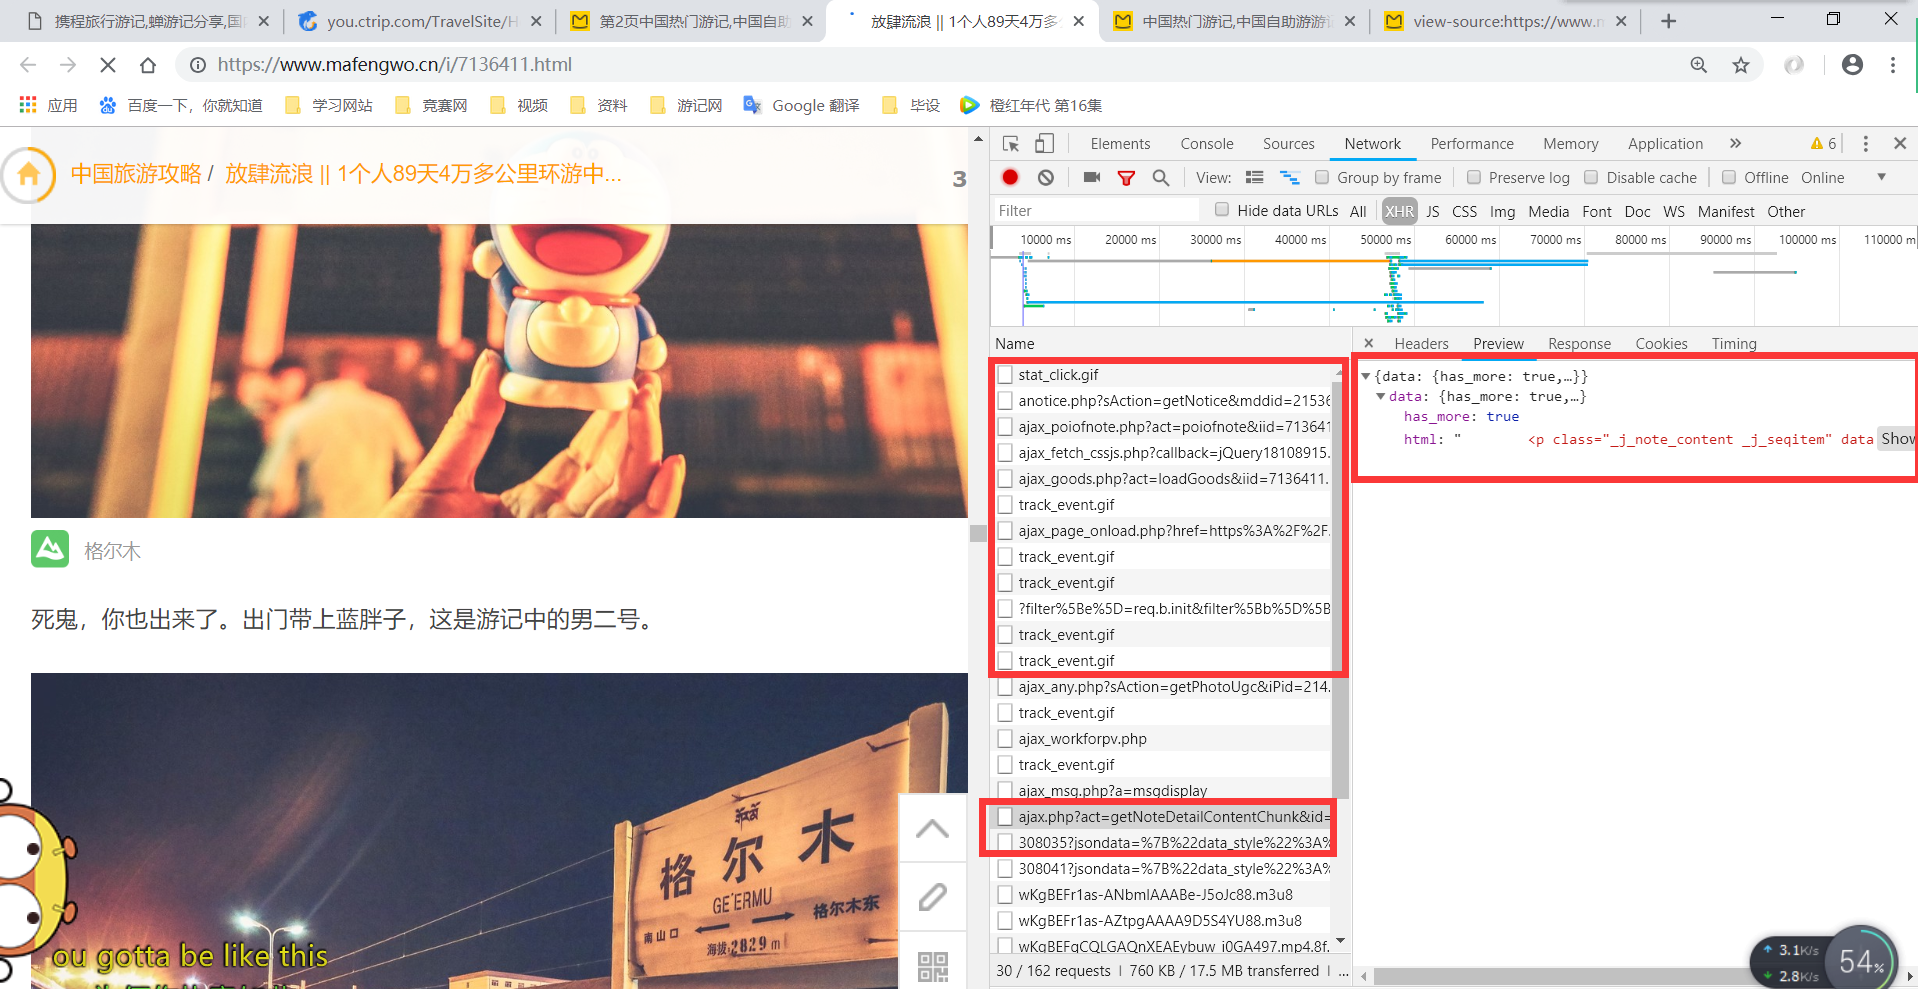Image resolution: width=1918 pixels, height=989 pixels.
Task: Collapse the nested data node
Action: pos(1380,397)
